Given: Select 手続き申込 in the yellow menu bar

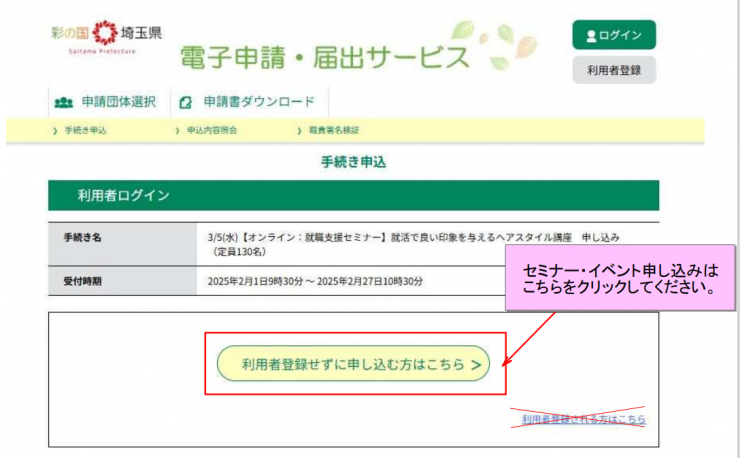Looking at the screenshot, I should click(85, 130).
